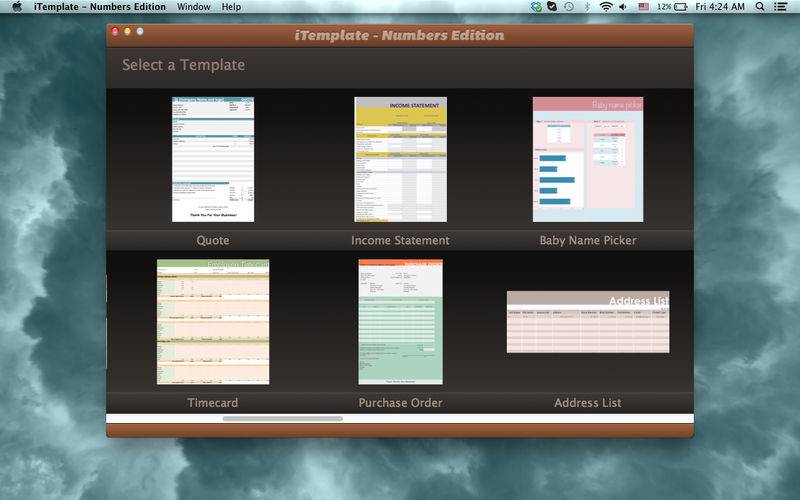
Task: Select the Quote template thumbnail
Action: (x=213, y=159)
